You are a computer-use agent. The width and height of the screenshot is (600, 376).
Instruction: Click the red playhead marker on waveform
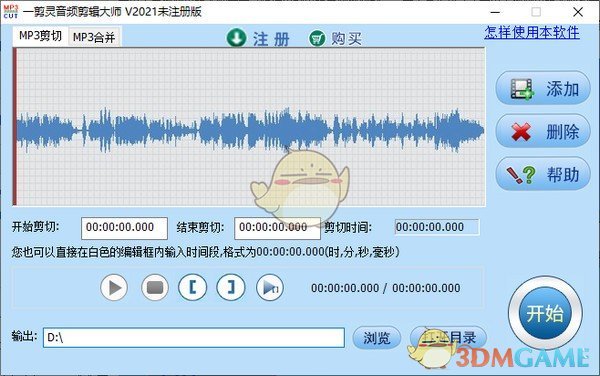[x=15, y=127]
